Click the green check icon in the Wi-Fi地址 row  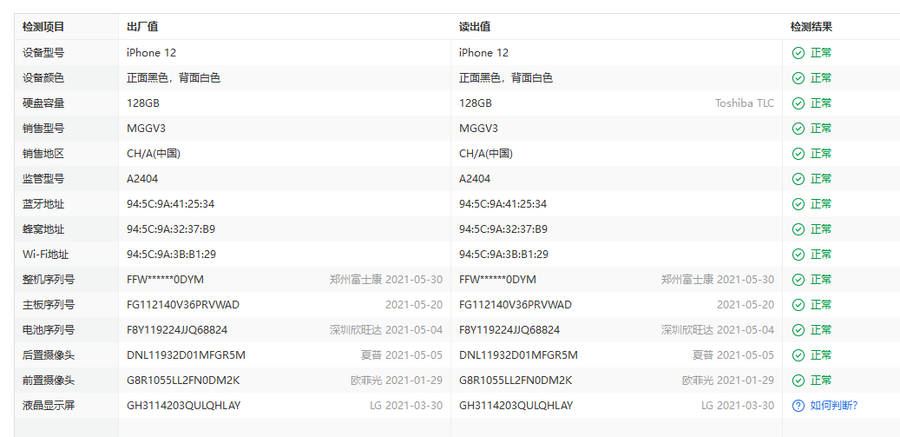[x=798, y=254]
